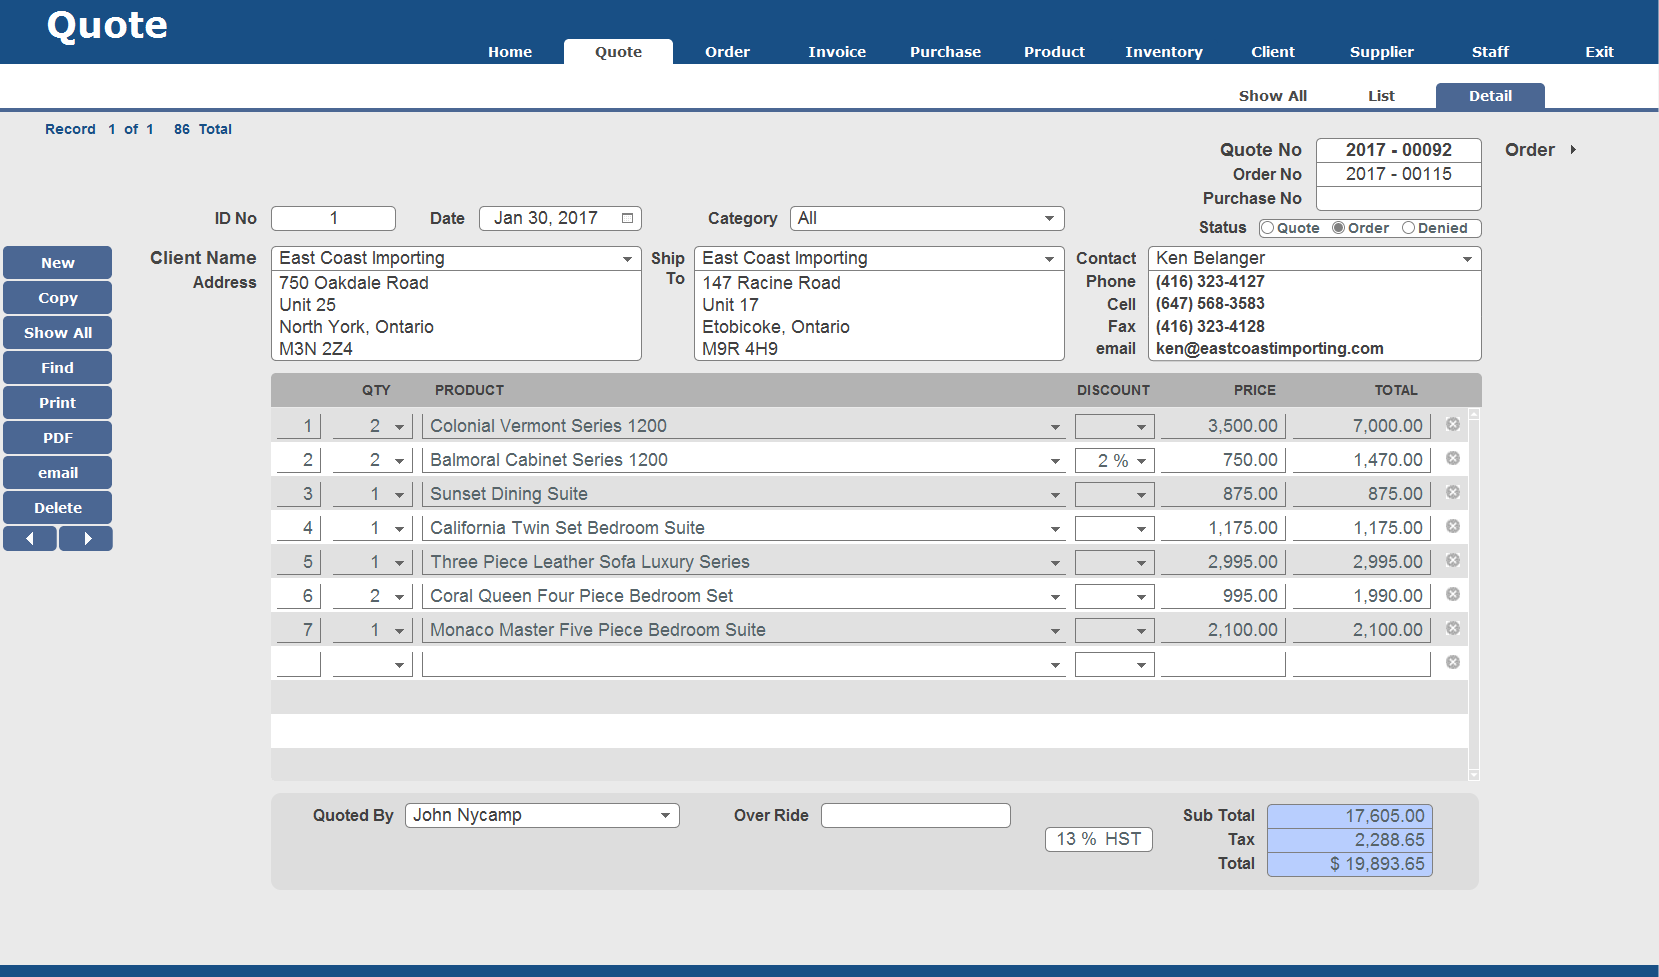Open the Contact name dropdown

click(1467, 259)
